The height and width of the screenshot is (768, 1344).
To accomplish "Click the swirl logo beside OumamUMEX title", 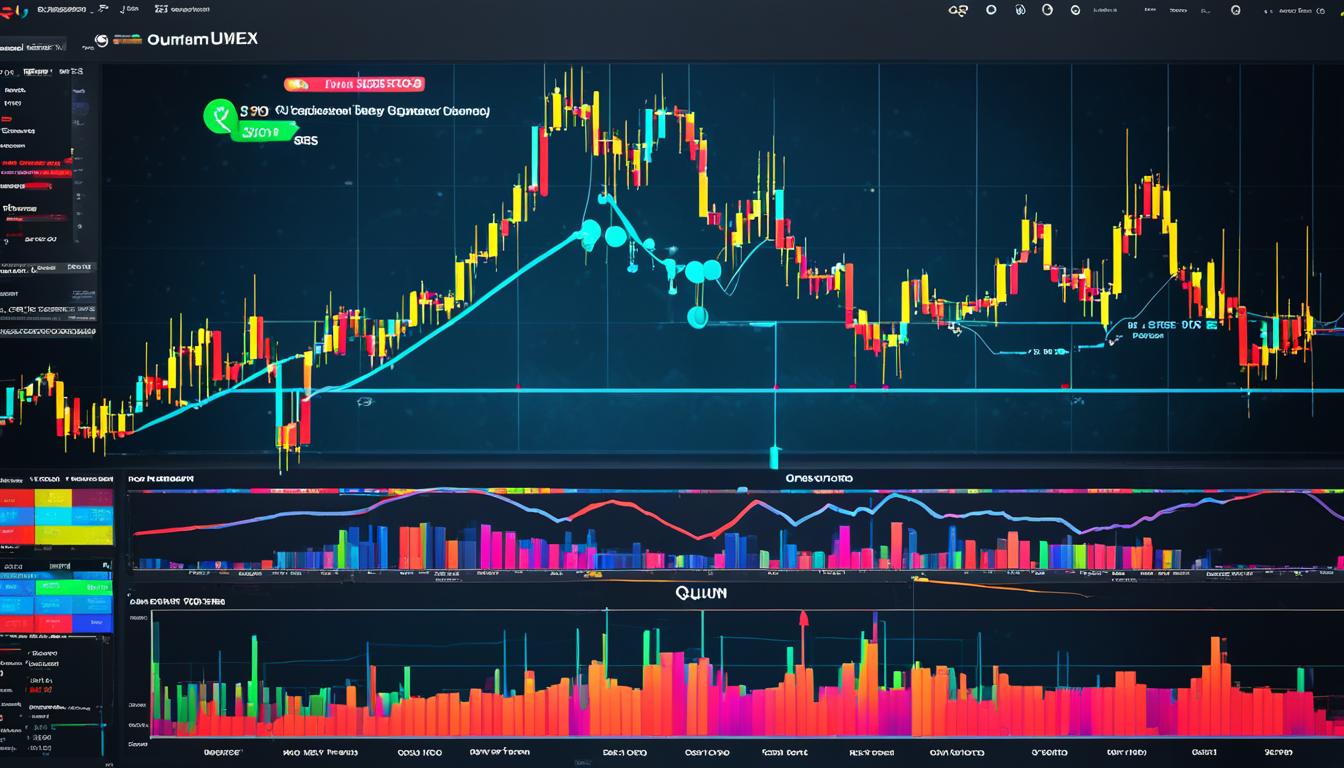I will coord(100,41).
